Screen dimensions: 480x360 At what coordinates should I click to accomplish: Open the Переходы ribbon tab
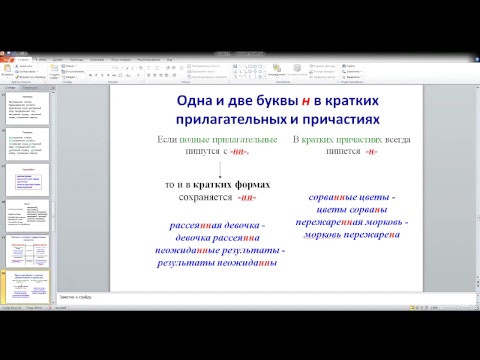click(77, 60)
